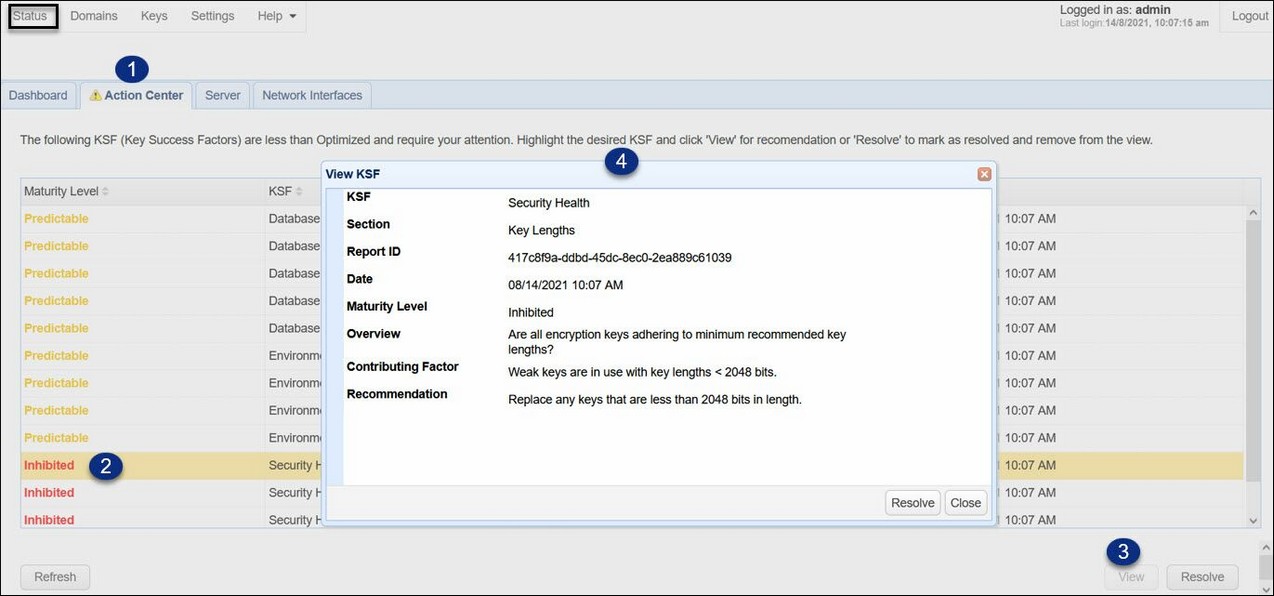Click the View button below the table
The image size is (1274, 596).
coord(1131,577)
